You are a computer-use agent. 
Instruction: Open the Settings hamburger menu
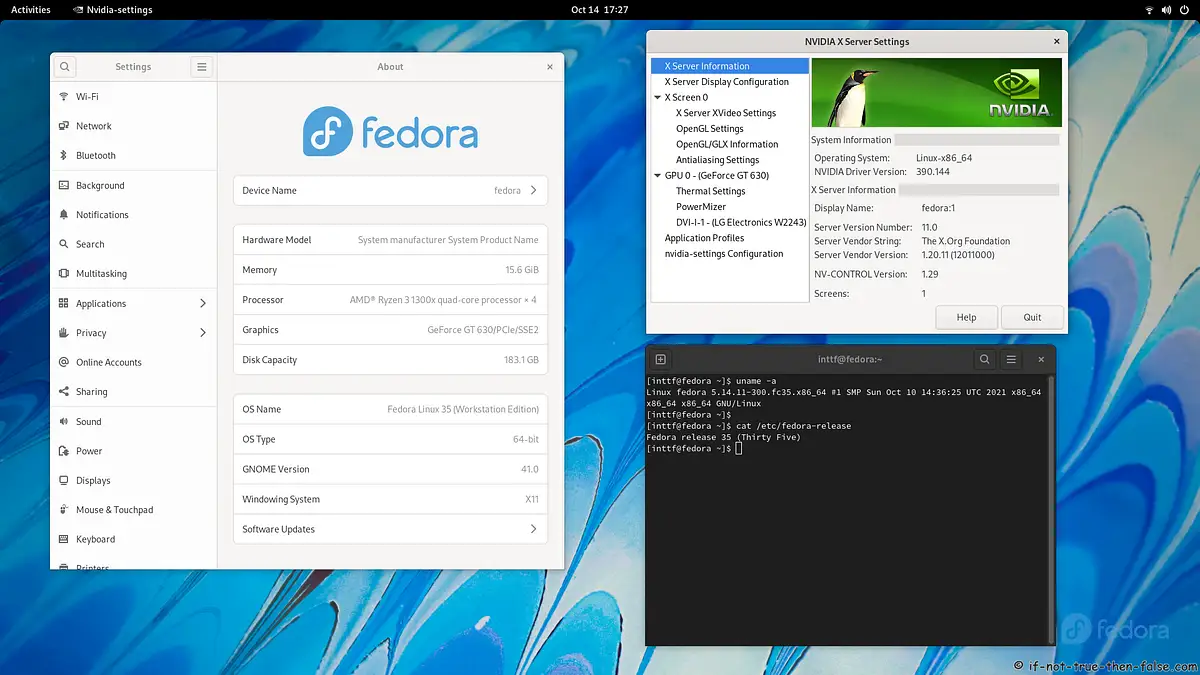pyautogui.click(x=202, y=67)
